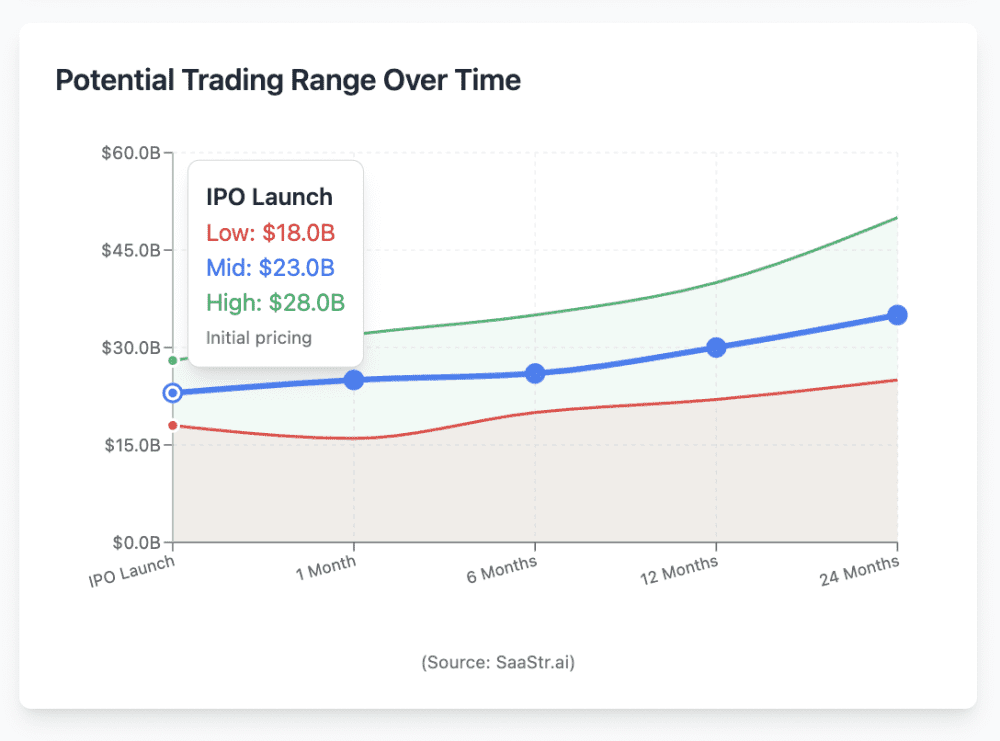Click the 12 Months x-axis label
This screenshot has width=1000, height=741.
tap(679, 569)
